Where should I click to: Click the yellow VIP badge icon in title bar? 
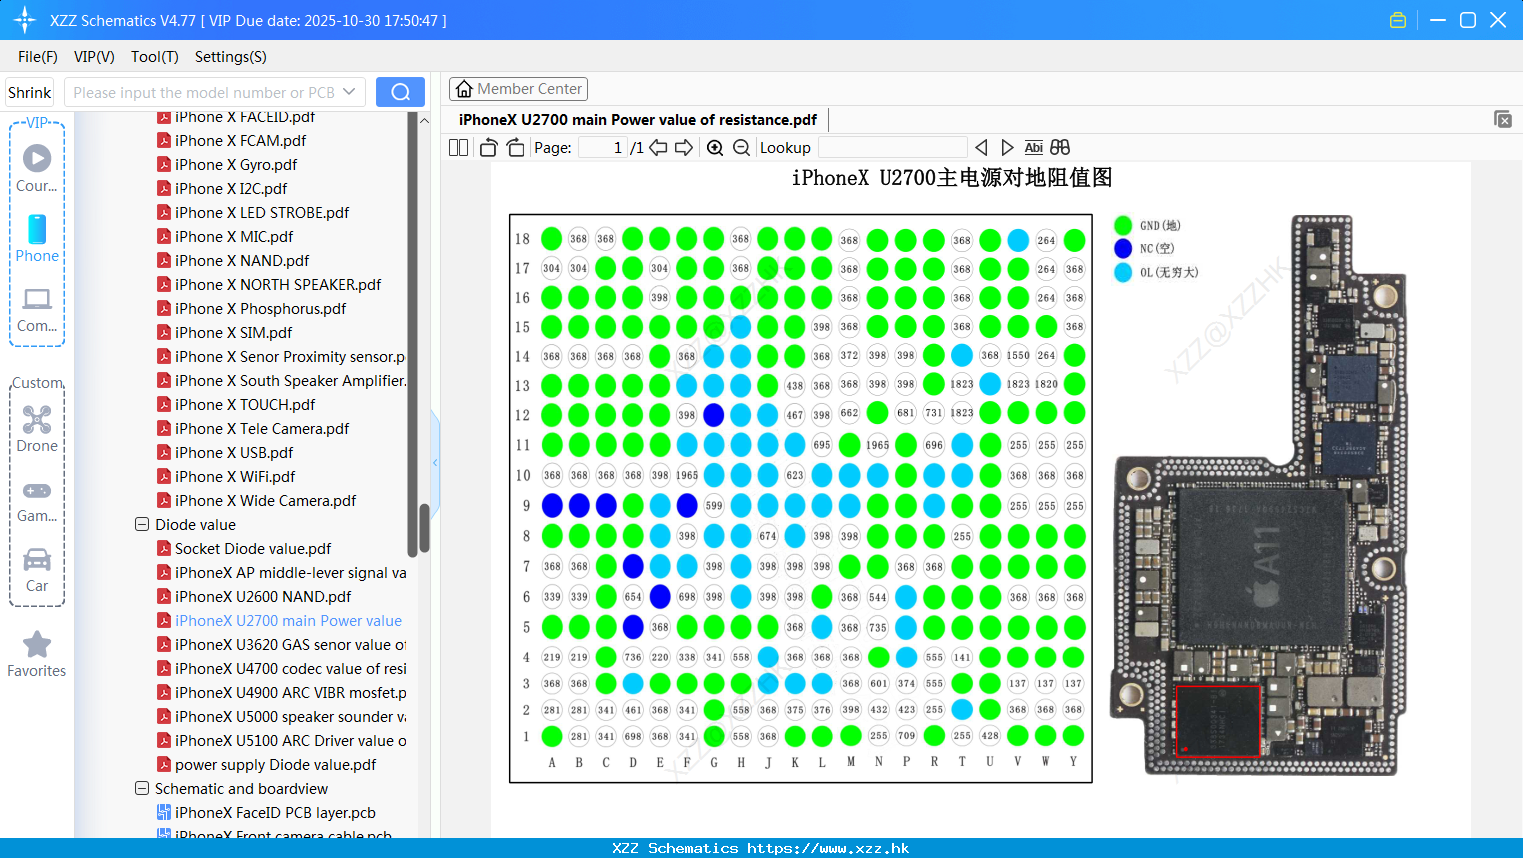[1398, 20]
